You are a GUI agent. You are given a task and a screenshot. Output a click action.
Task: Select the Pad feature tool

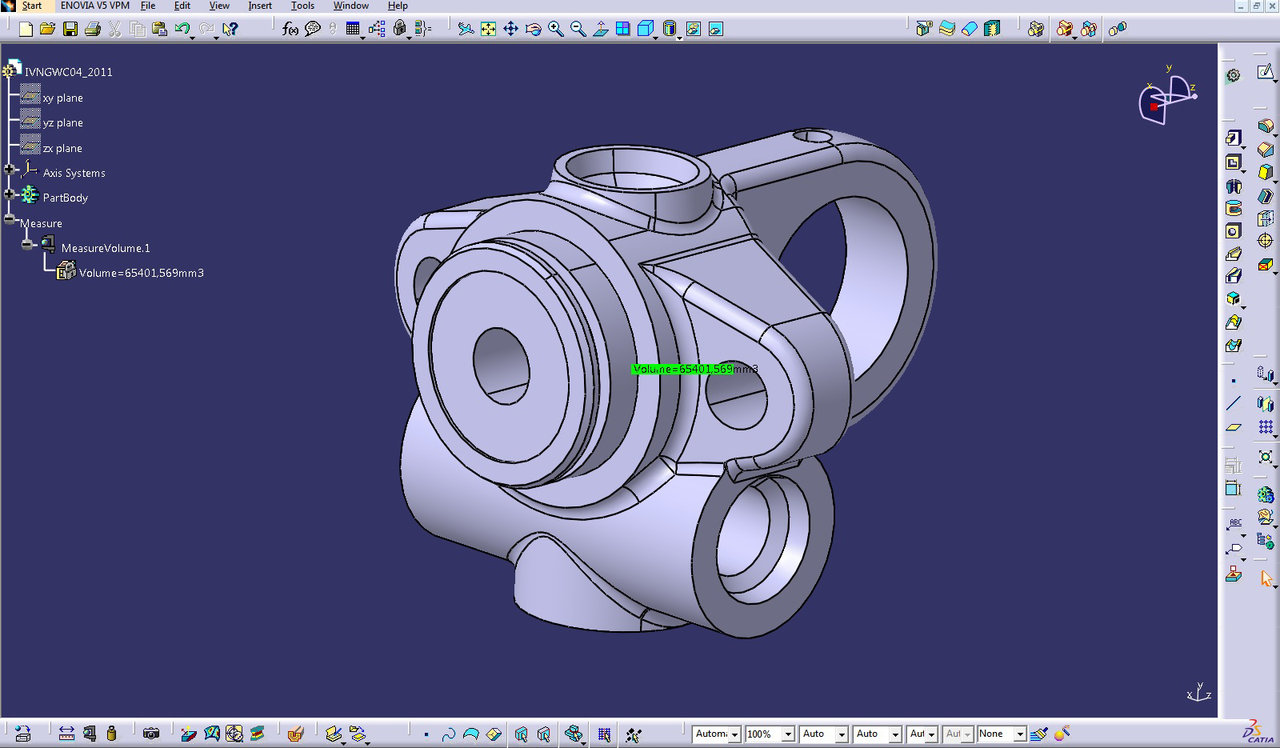click(1233, 138)
